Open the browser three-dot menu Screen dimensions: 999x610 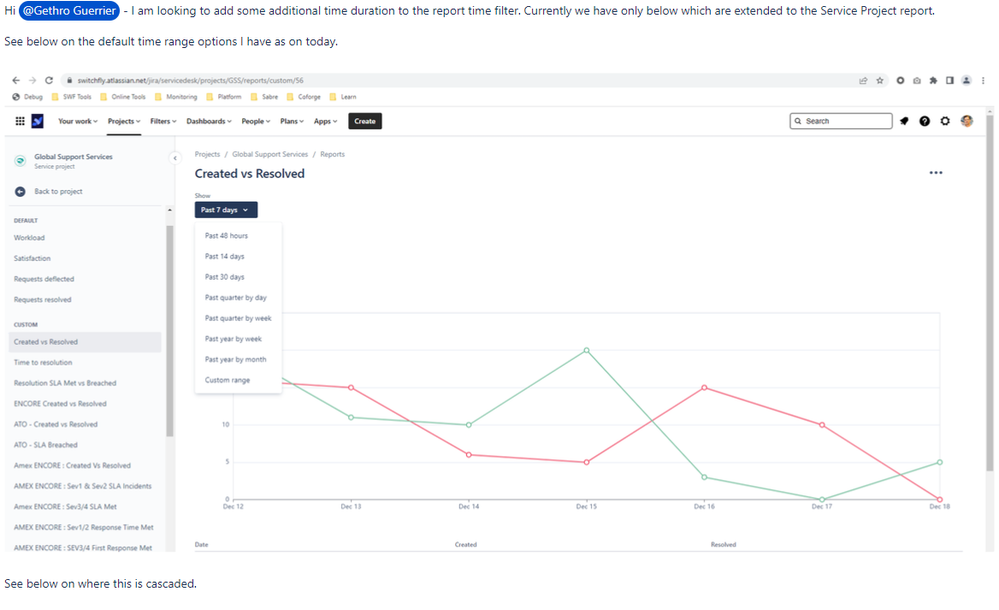pyautogui.click(x=983, y=80)
